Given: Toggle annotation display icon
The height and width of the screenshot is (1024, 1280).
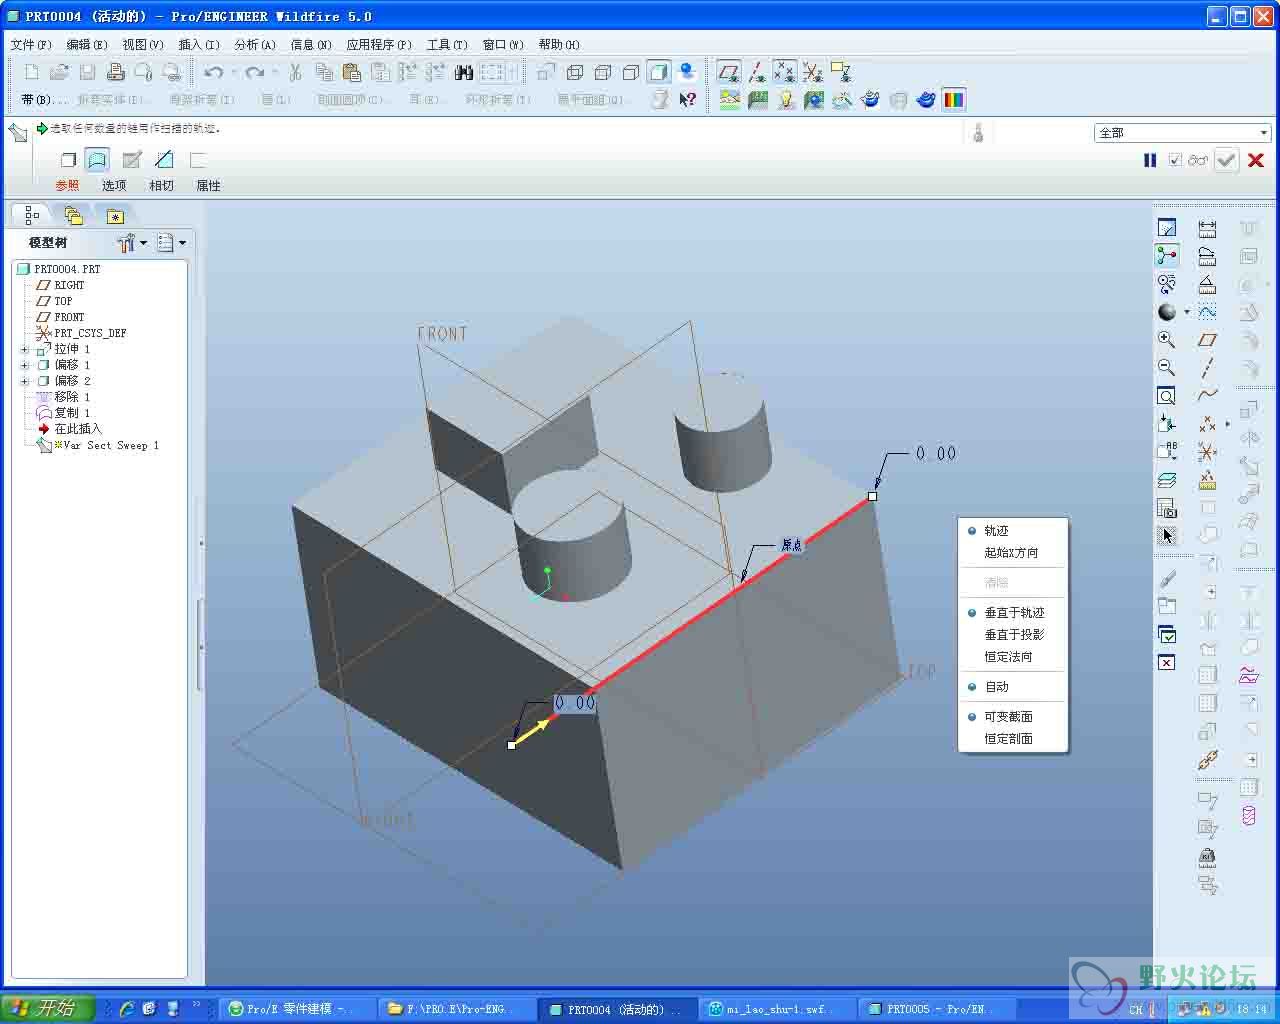Looking at the screenshot, I should [x=841, y=72].
